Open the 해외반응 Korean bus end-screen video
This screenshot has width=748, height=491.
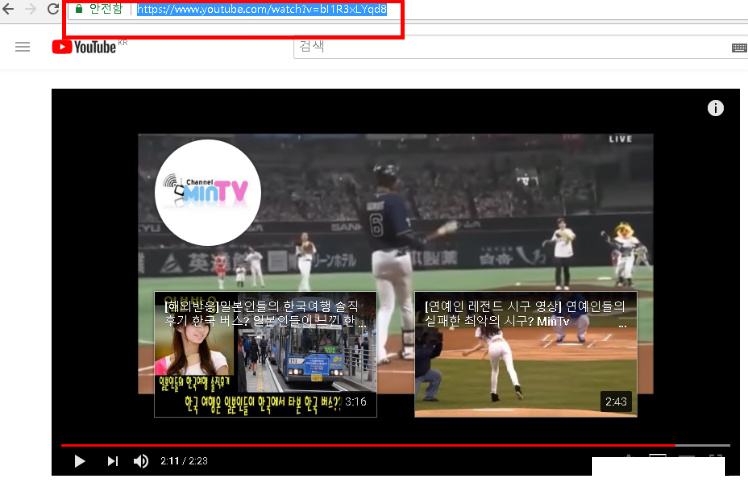tap(265, 355)
